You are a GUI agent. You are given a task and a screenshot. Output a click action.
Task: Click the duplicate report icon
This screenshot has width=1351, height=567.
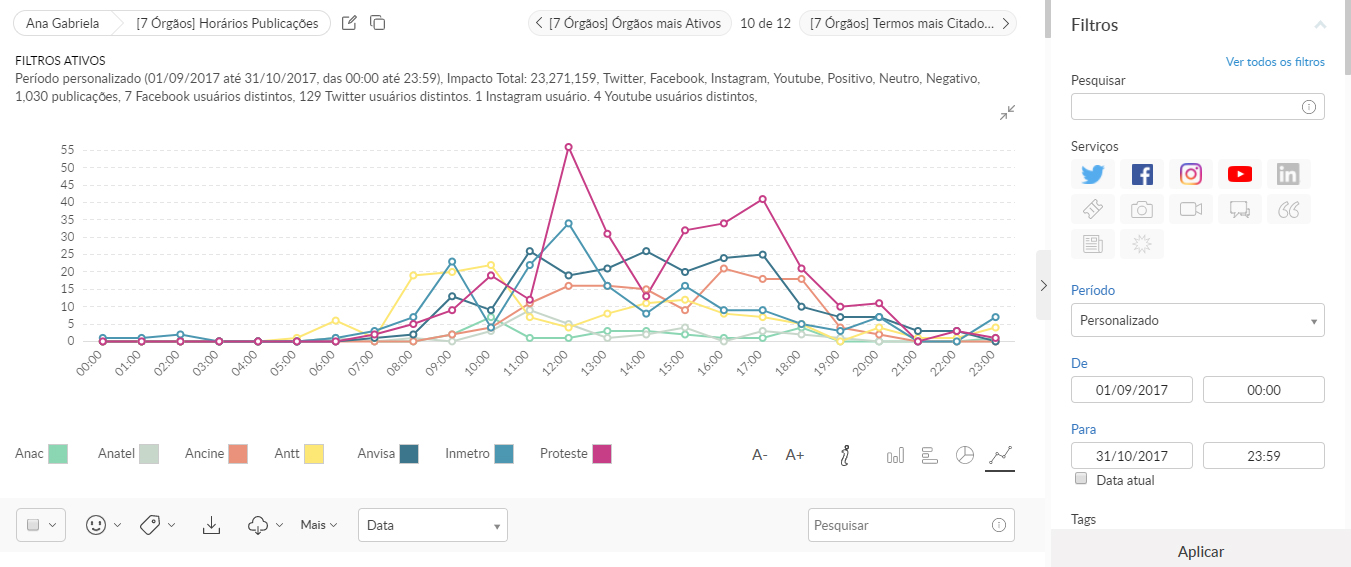click(x=378, y=23)
